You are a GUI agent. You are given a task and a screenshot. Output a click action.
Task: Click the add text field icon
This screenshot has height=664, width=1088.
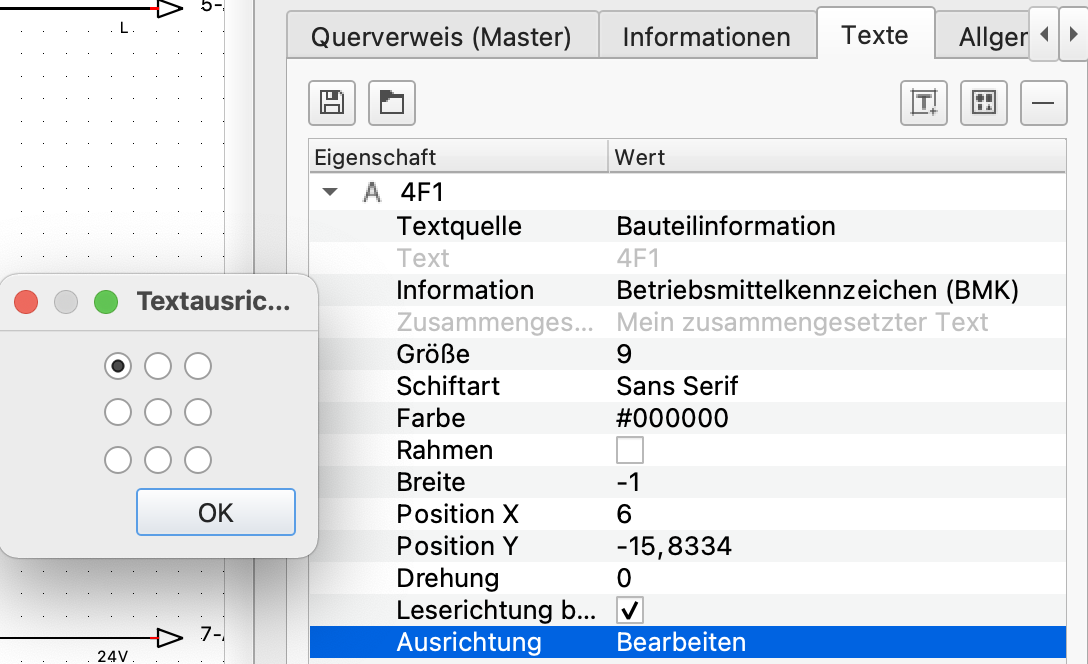tap(924, 103)
